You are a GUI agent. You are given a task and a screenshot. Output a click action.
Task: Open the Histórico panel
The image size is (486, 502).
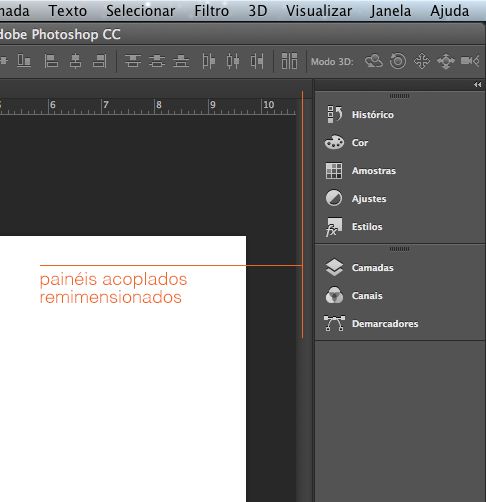[x=360, y=114]
